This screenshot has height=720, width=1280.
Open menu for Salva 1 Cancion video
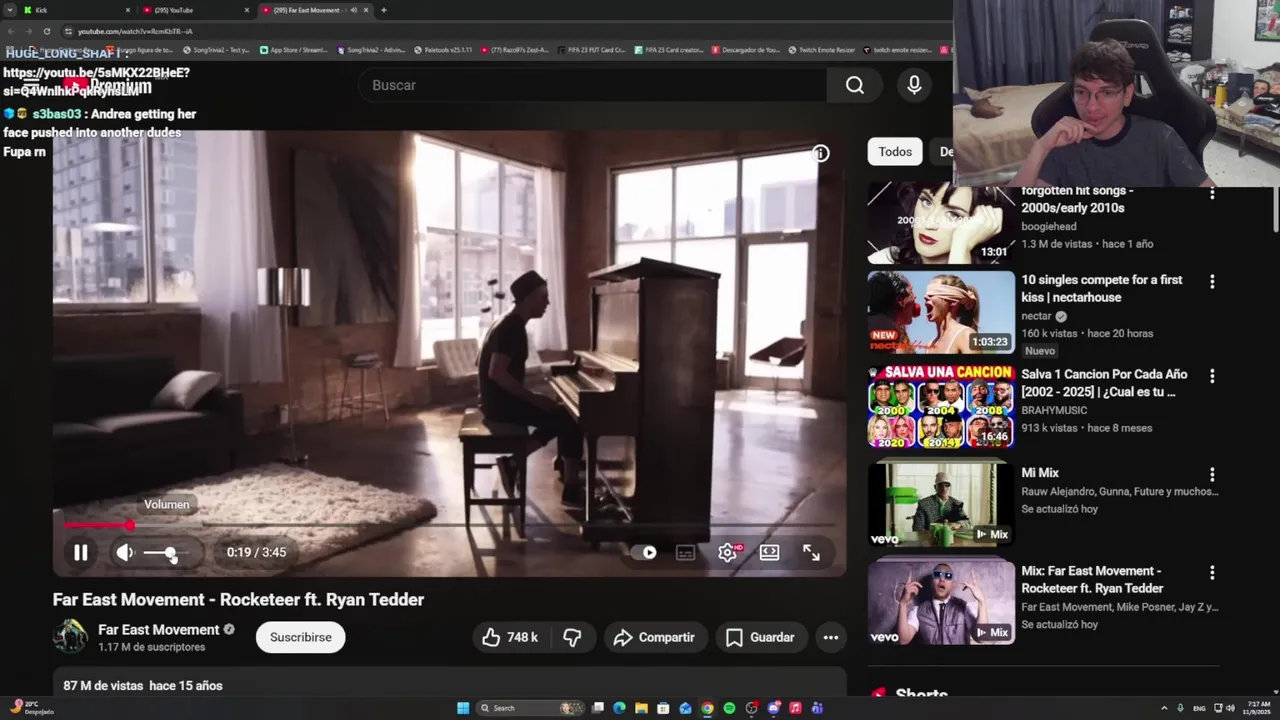tap(1212, 376)
